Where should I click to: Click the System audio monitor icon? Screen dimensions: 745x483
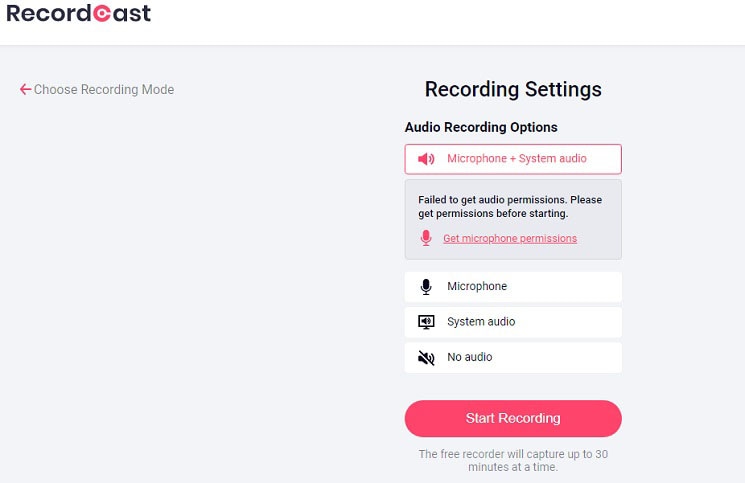[426, 322]
